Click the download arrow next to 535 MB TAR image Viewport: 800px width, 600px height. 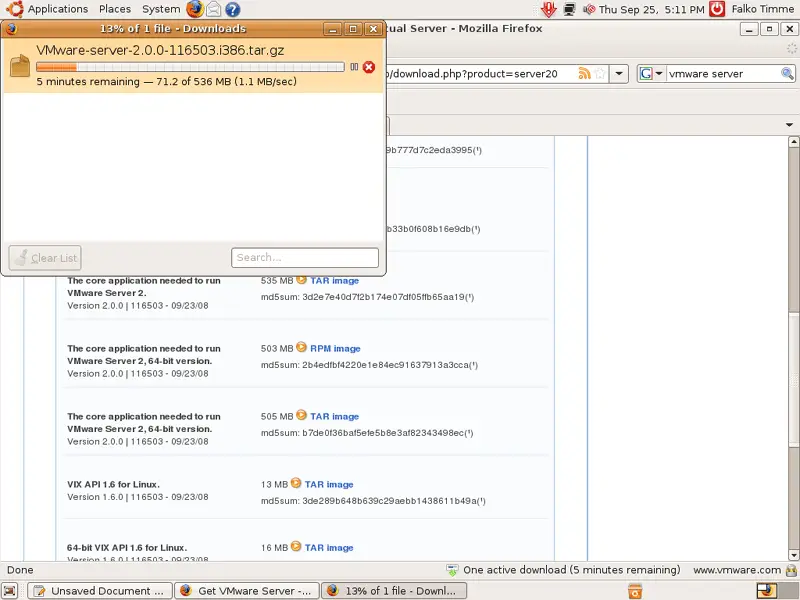point(301,280)
